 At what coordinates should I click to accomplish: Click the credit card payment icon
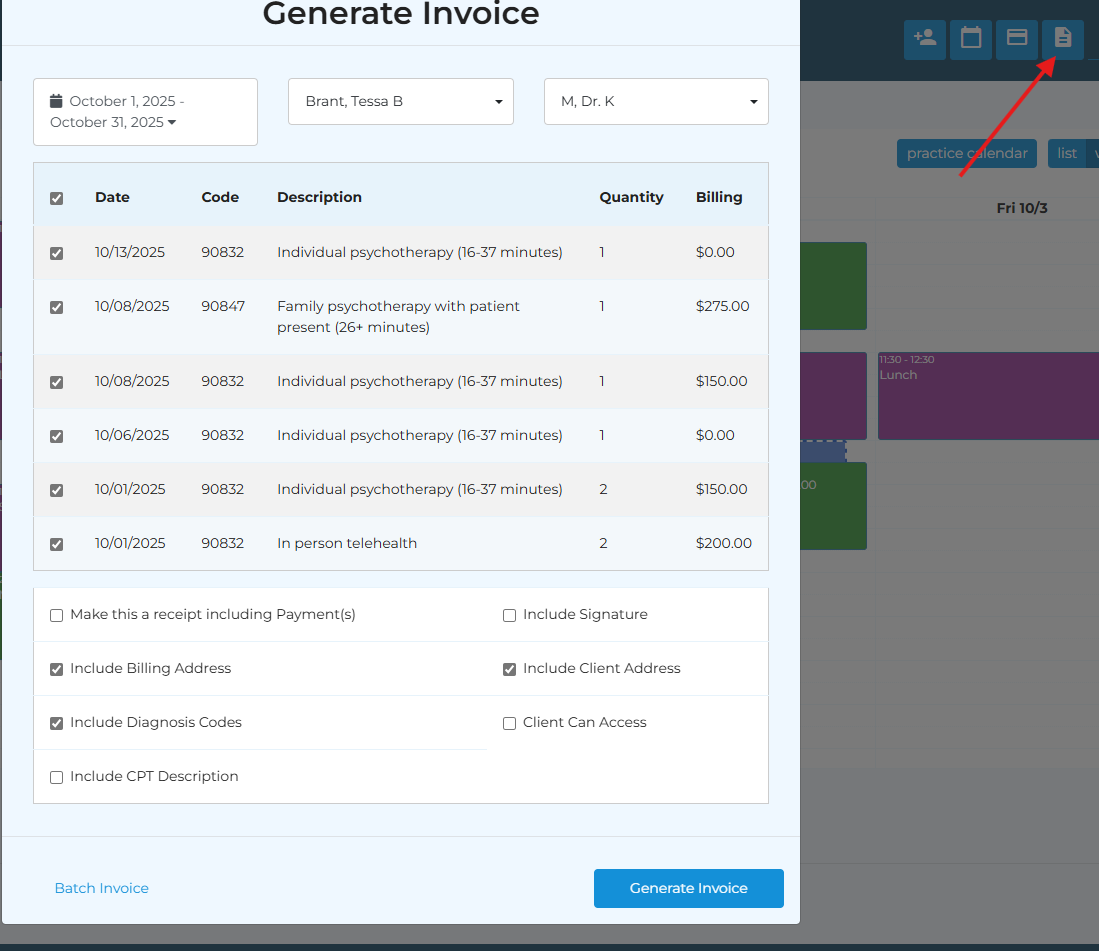[x=1016, y=39]
